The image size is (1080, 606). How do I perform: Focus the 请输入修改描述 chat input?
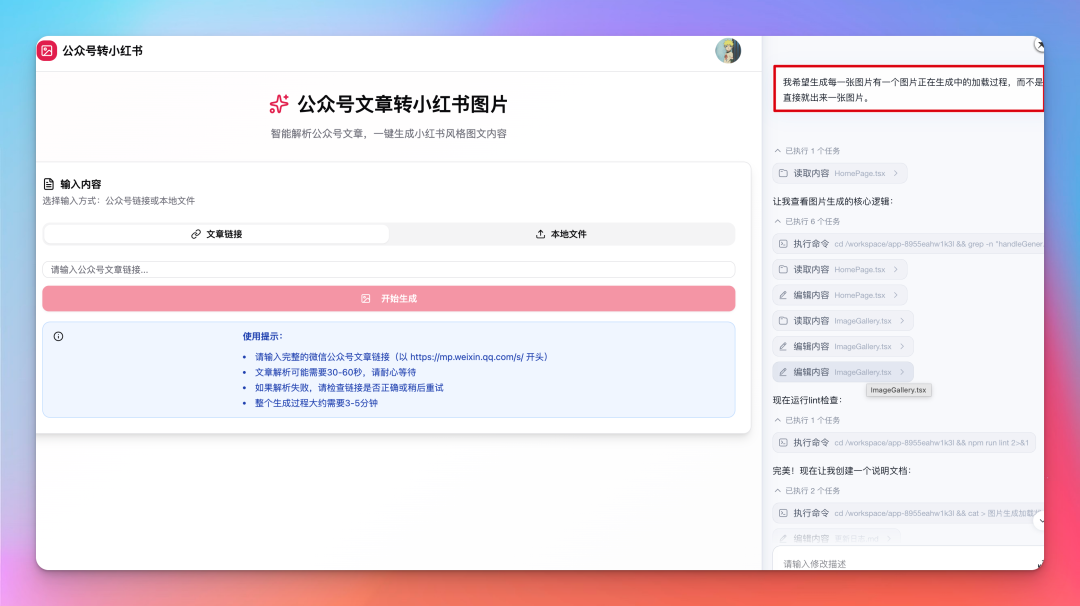(908, 562)
